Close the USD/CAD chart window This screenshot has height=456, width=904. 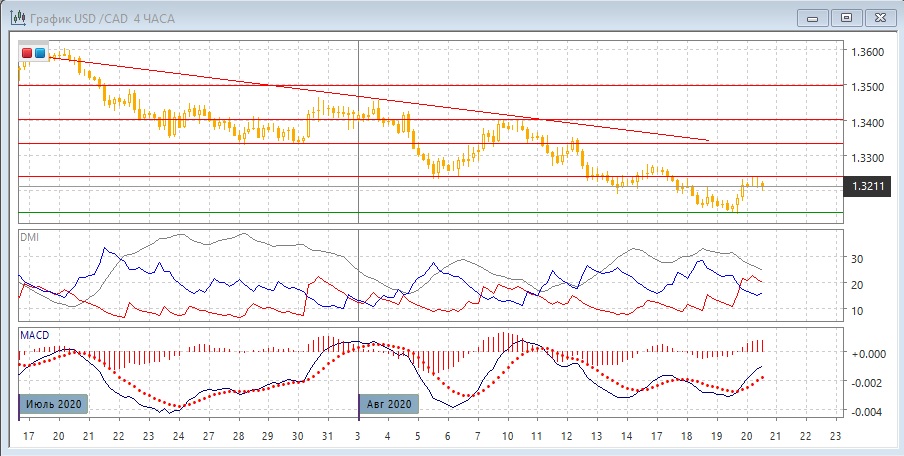click(x=881, y=17)
